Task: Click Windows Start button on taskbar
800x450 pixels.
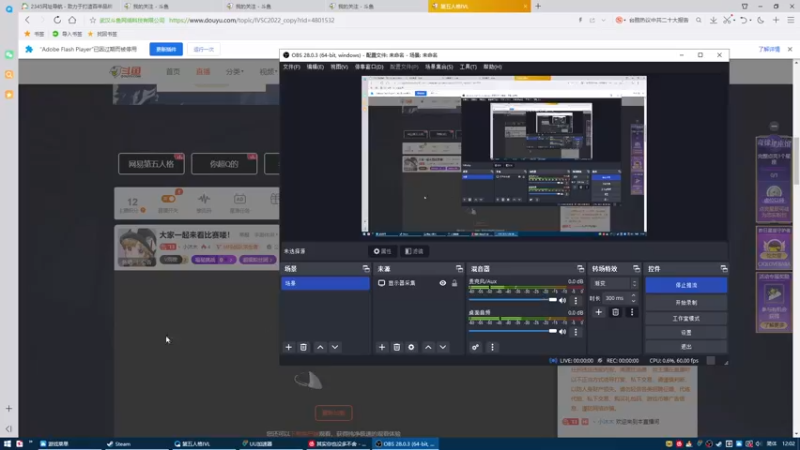Action: pyautogui.click(x=7, y=444)
